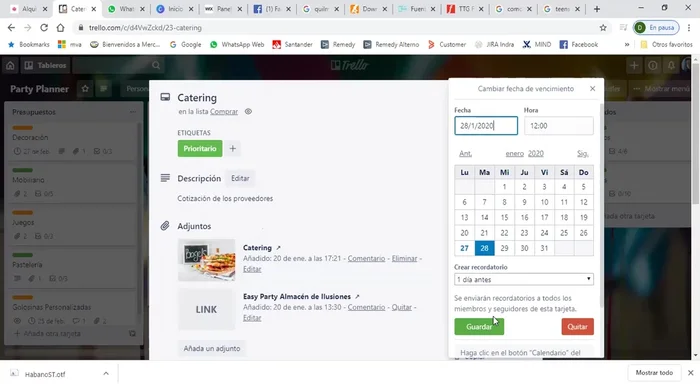700x386 pixels.
Task: Close the downloads bar
Action: coord(691,373)
